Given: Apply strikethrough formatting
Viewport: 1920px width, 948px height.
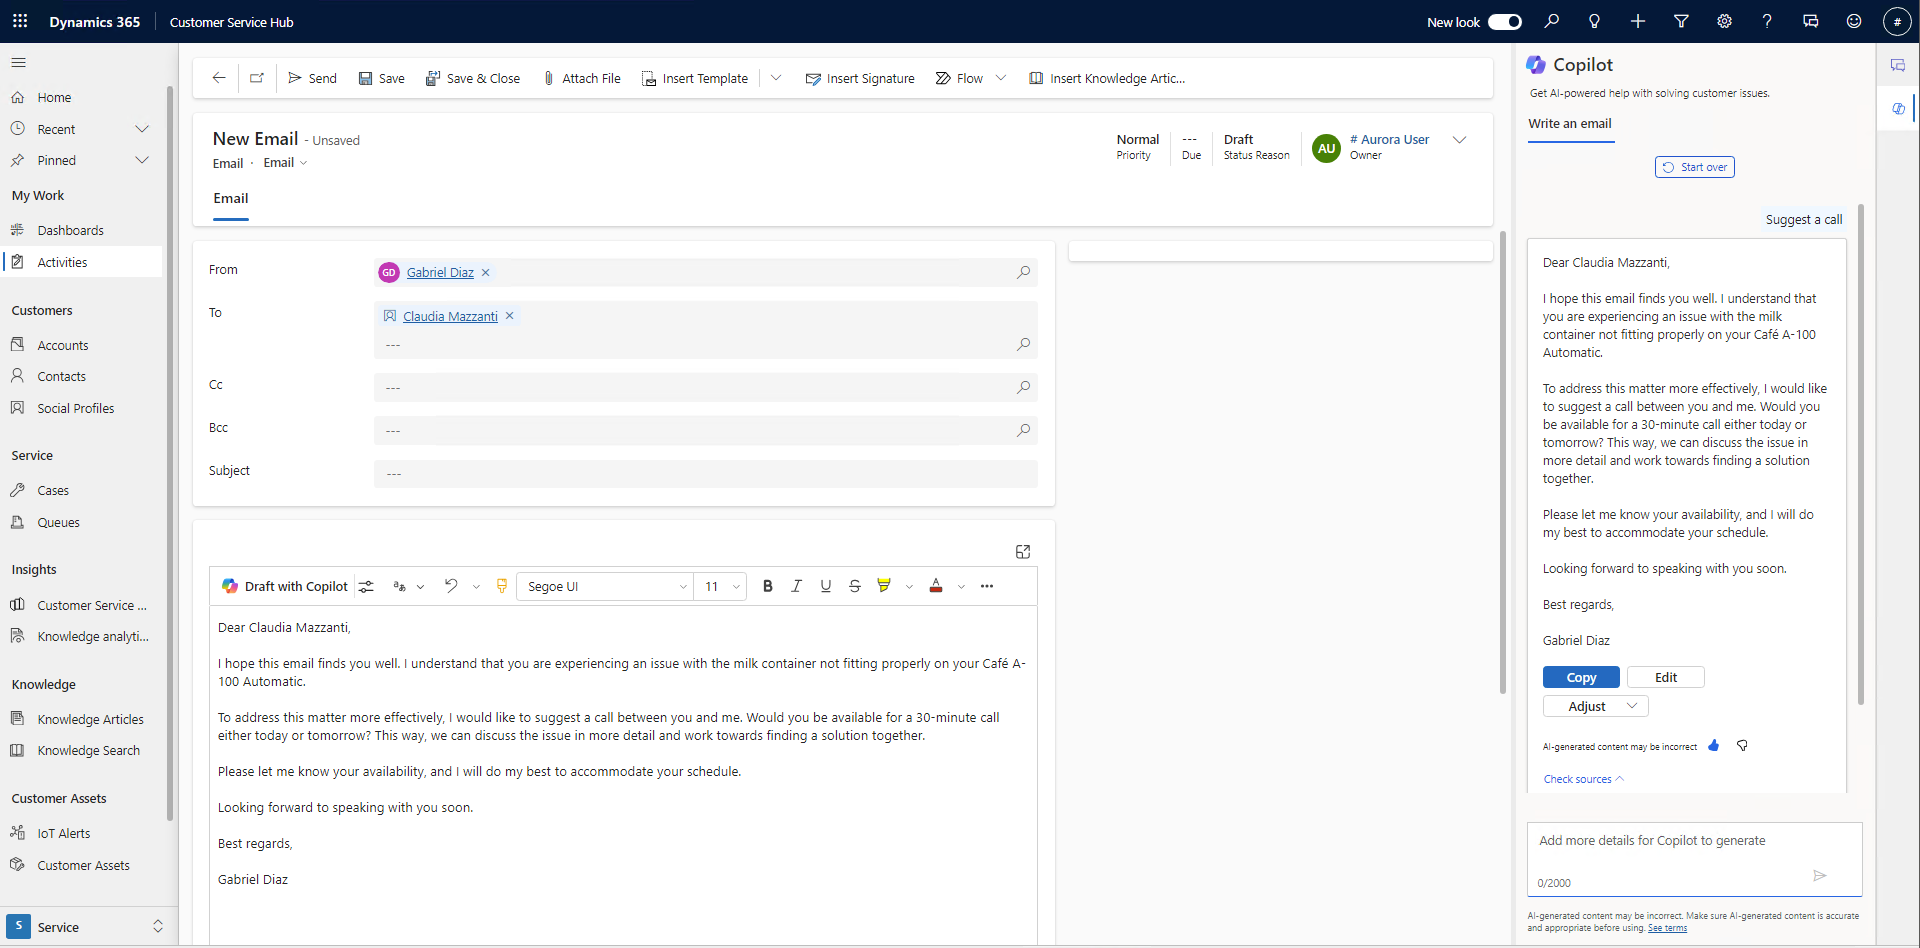Looking at the screenshot, I should click(x=855, y=586).
